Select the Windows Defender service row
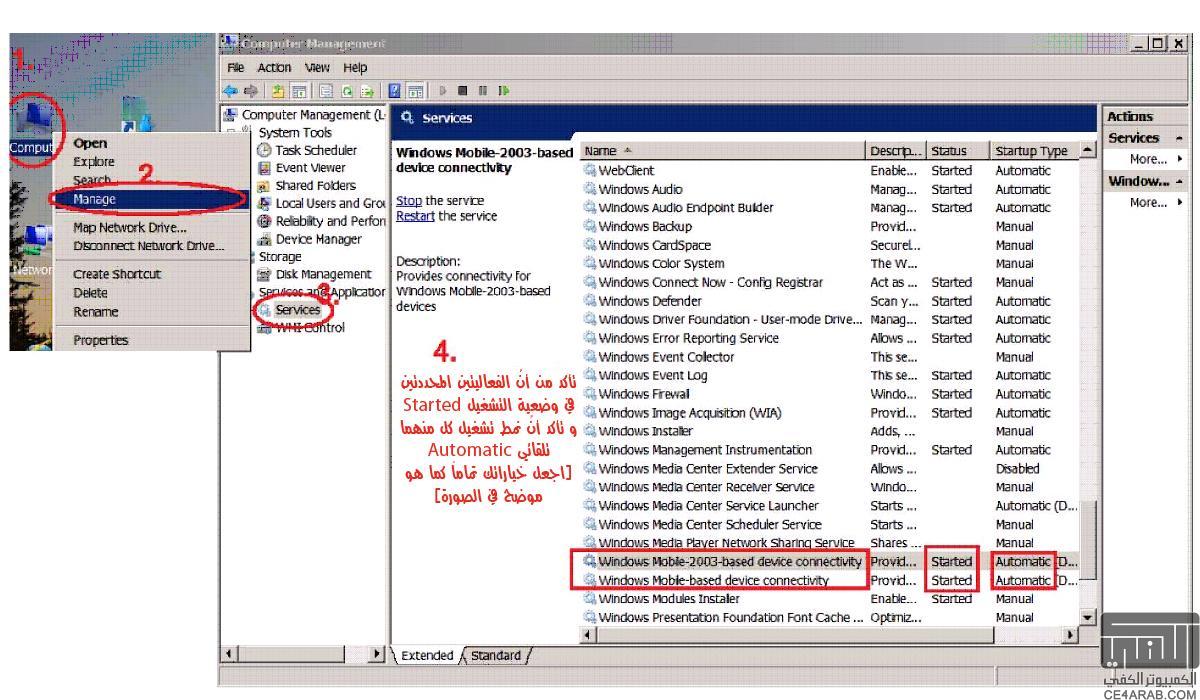 click(831, 301)
